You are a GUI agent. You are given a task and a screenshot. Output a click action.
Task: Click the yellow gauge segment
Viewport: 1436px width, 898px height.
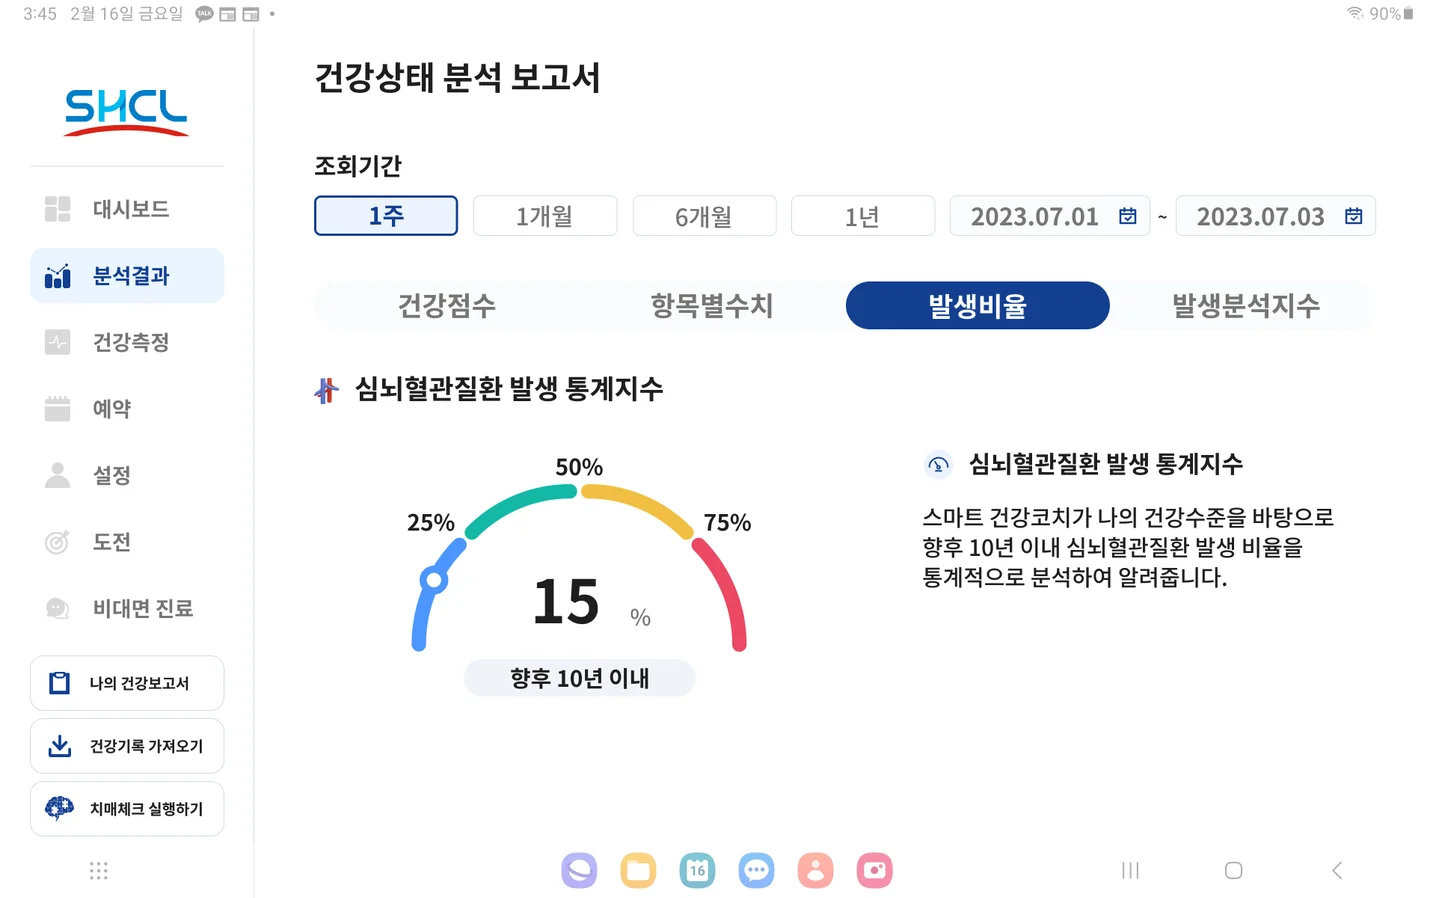click(640, 507)
